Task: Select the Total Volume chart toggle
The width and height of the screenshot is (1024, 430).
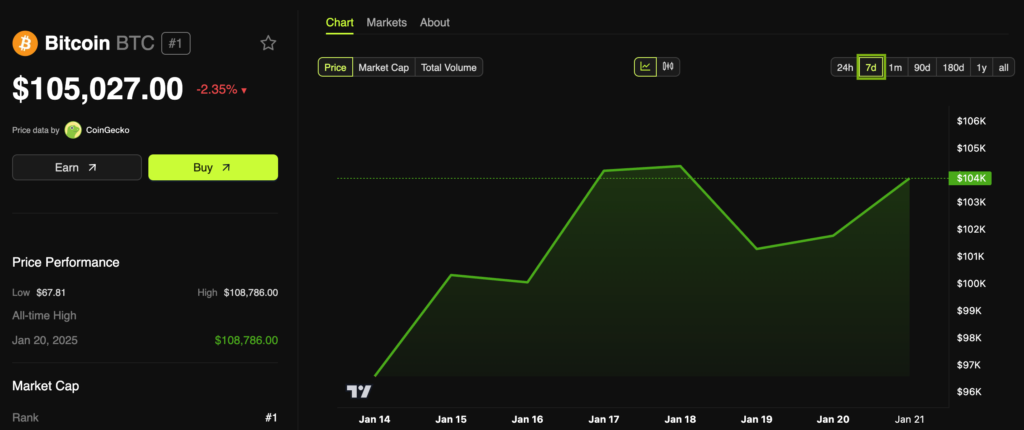Action: click(x=449, y=67)
